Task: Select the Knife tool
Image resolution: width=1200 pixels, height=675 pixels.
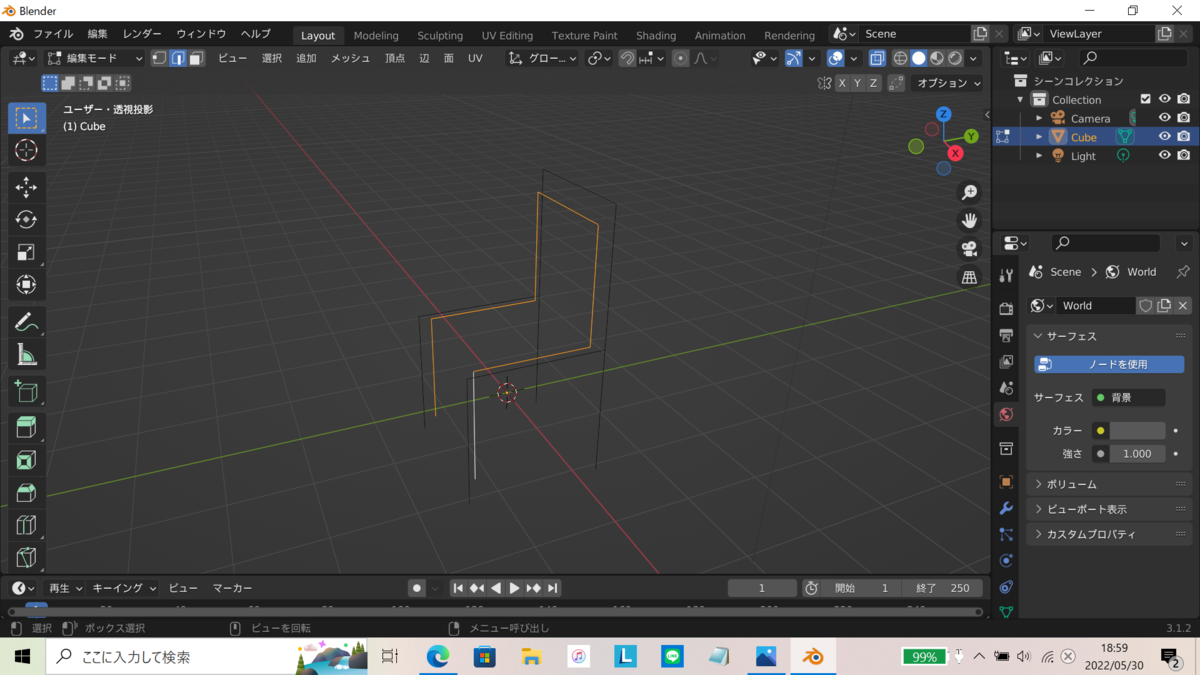Action: 27,557
